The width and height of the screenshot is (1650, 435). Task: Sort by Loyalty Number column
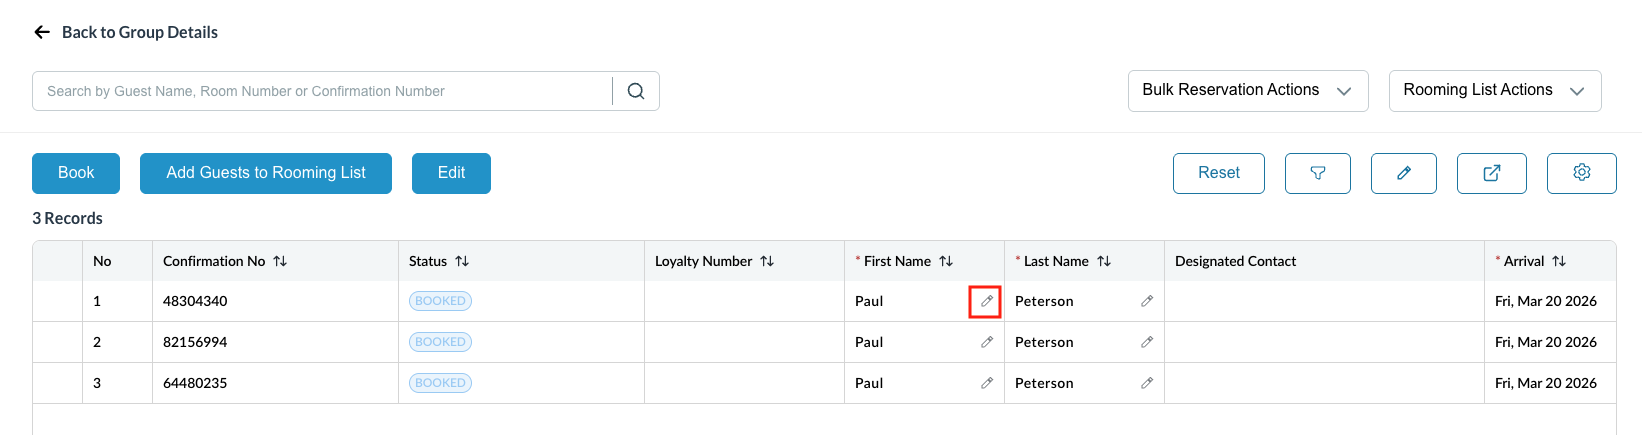(x=767, y=261)
